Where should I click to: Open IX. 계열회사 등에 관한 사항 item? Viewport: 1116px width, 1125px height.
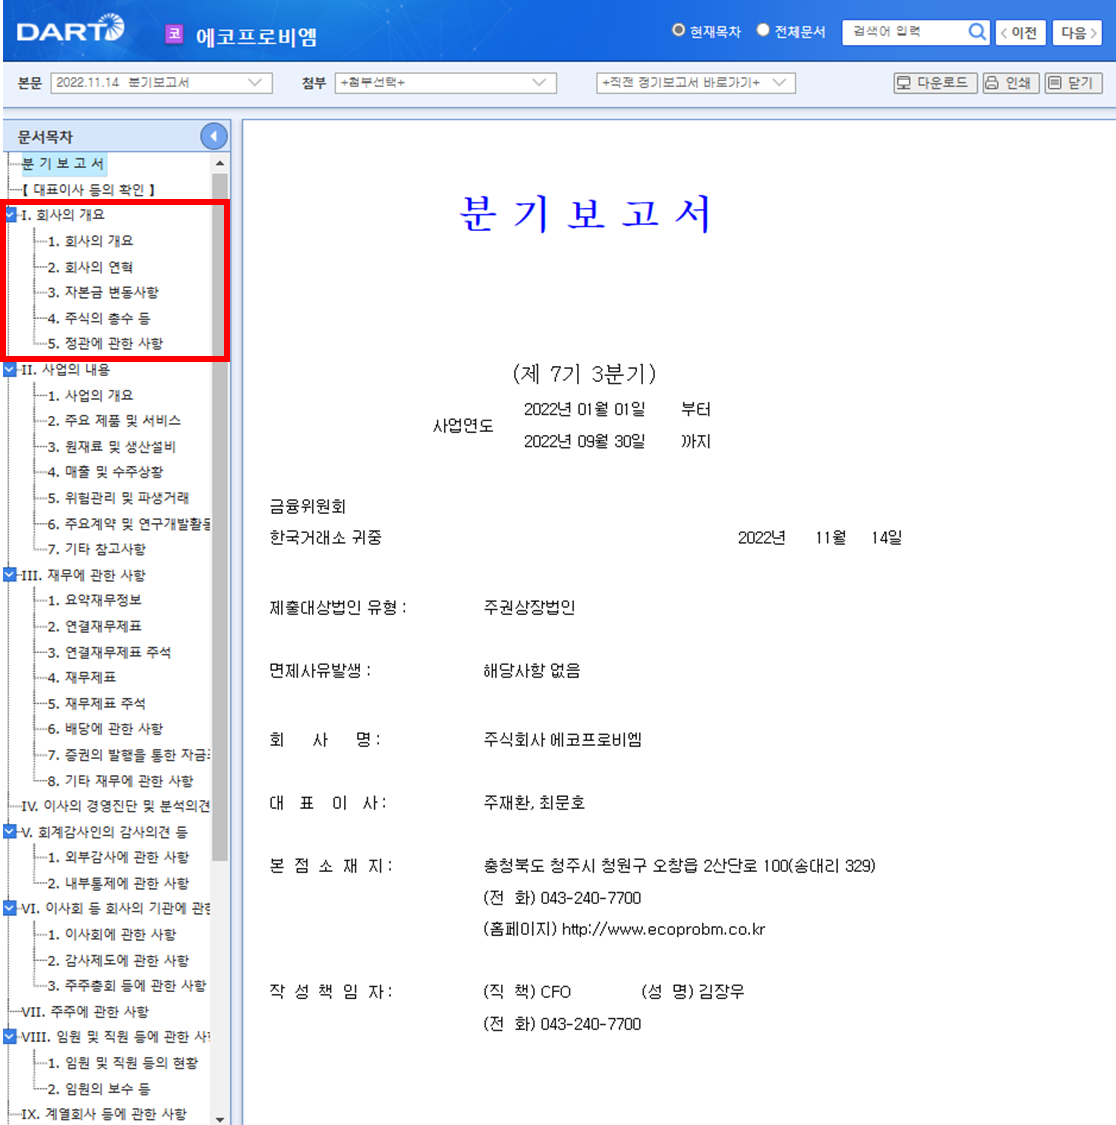click(x=104, y=1114)
